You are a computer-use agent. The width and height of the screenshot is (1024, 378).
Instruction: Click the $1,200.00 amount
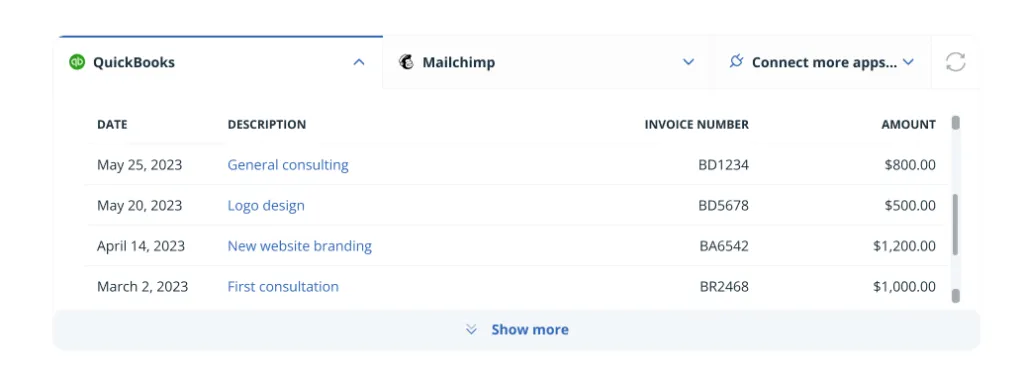[904, 246]
